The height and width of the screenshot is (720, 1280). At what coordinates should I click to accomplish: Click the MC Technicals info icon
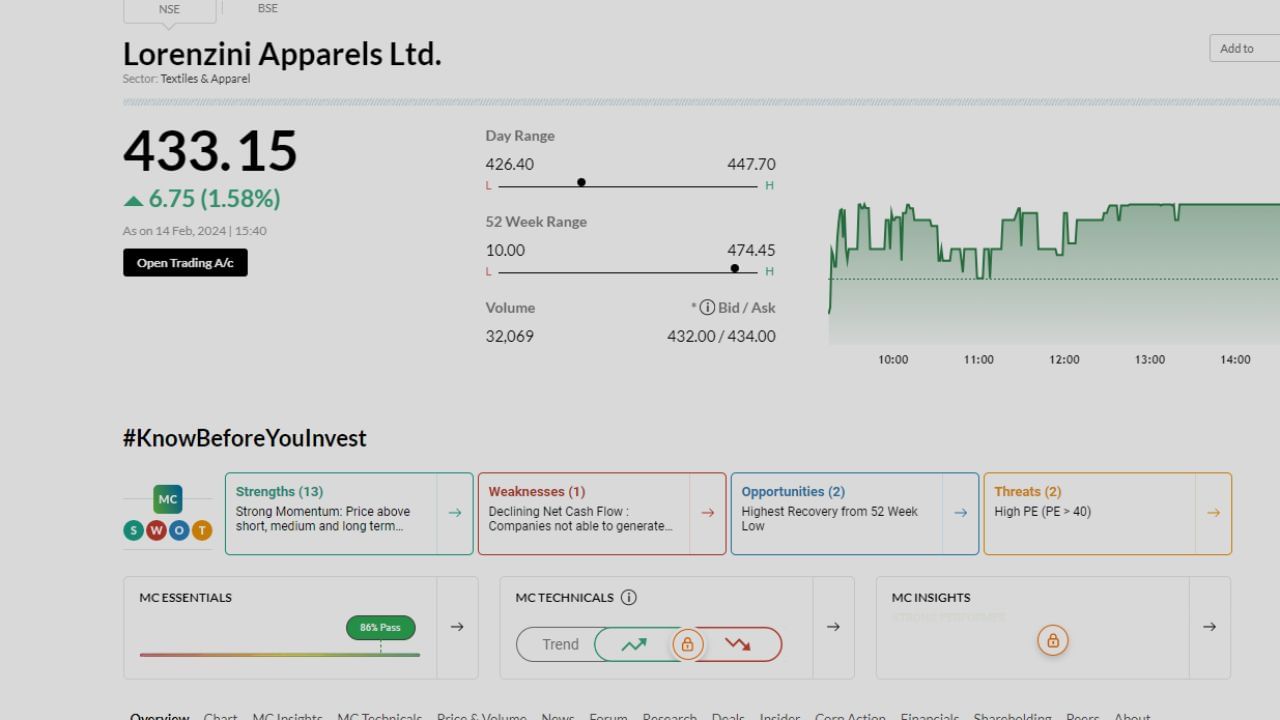coord(628,598)
